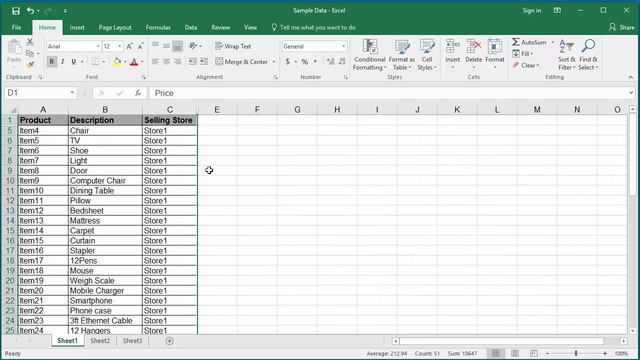Undo the last action
This screenshot has height=360, width=640.
(30, 11)
